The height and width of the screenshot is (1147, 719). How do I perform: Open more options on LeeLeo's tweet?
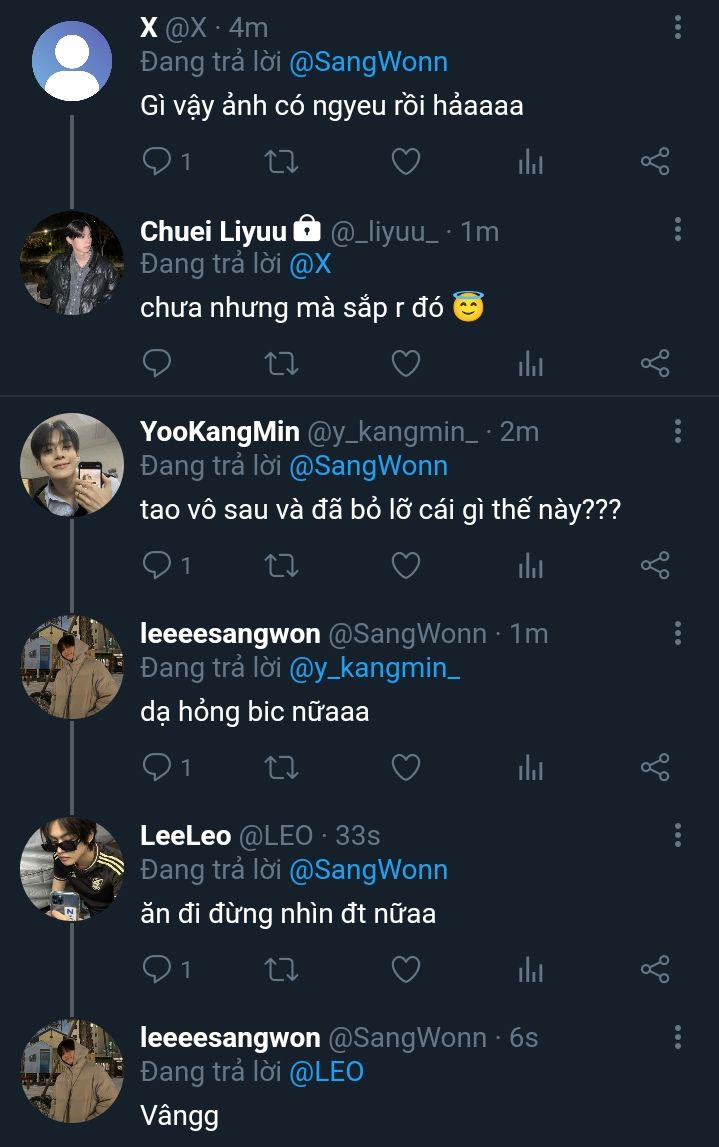(678, 835)
